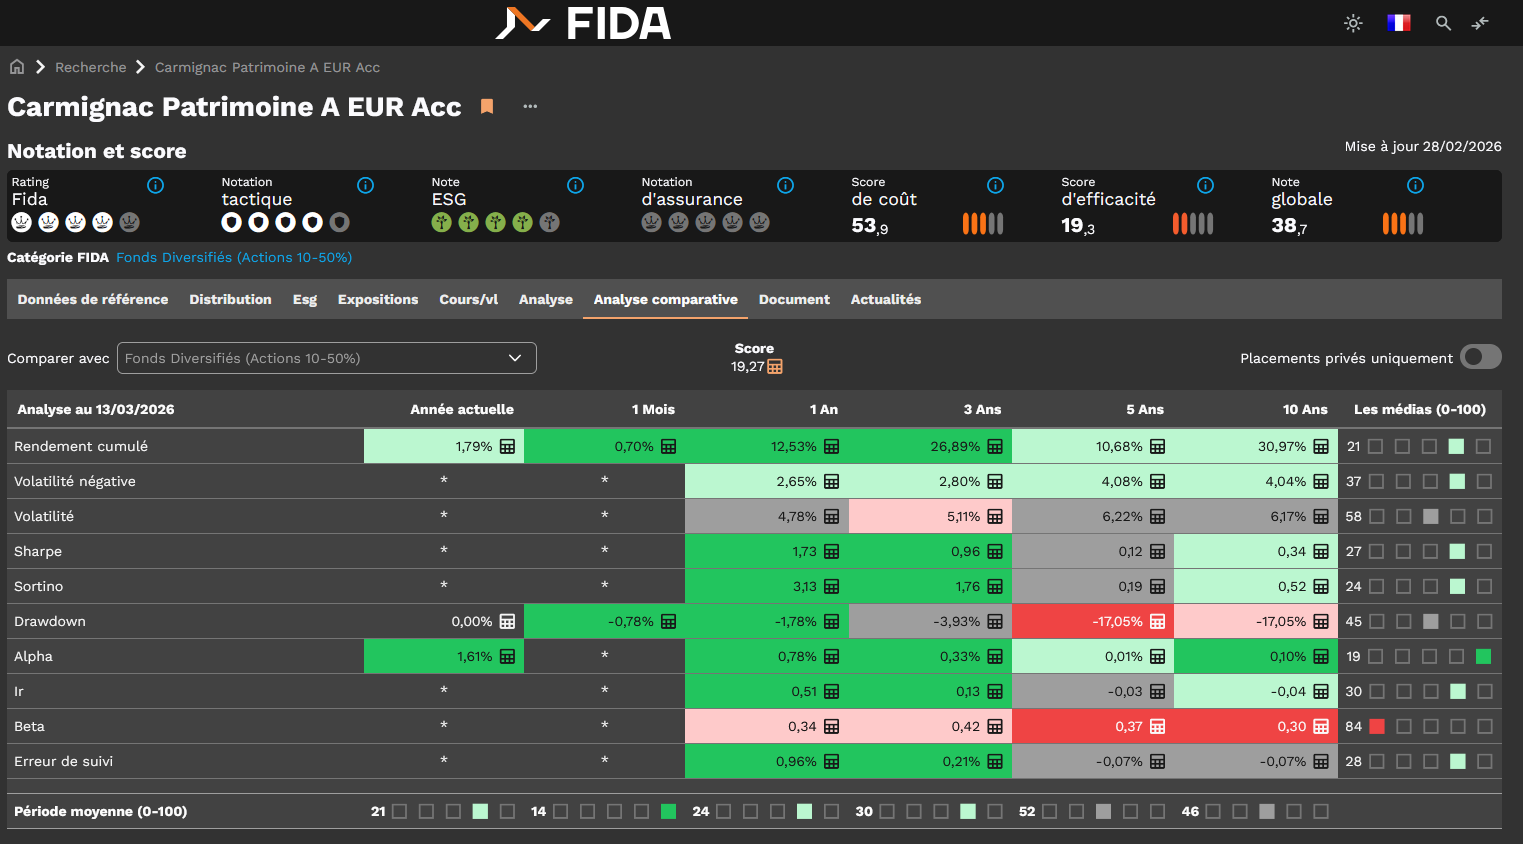Open search with the magnifier icon
Screen dimensions: 1523x844
(x=1443, y=23)
